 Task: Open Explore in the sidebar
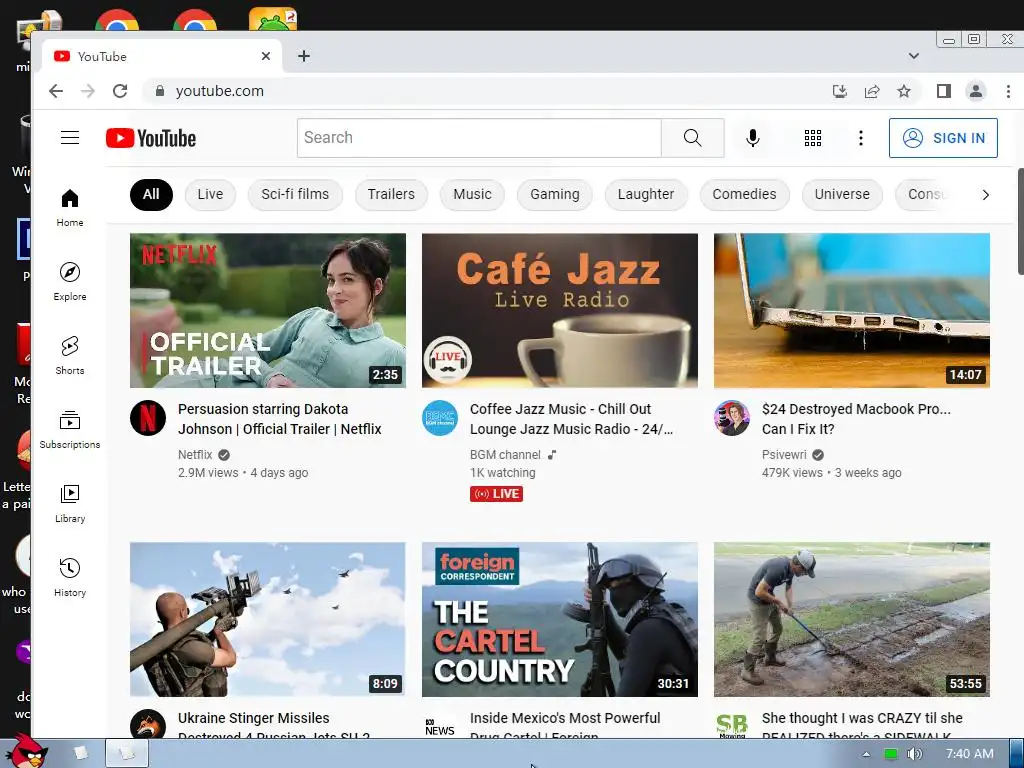click(x=70, y=281)
